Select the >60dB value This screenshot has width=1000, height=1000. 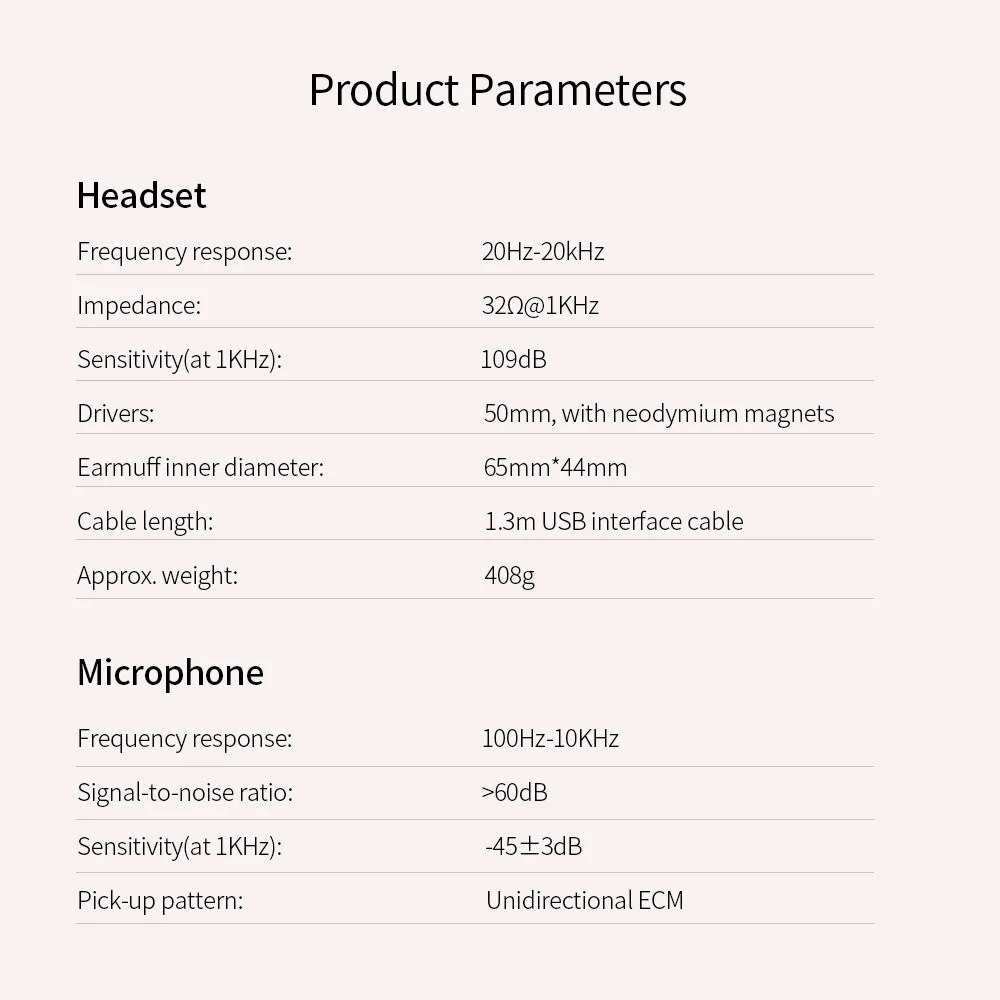[514, 793]
